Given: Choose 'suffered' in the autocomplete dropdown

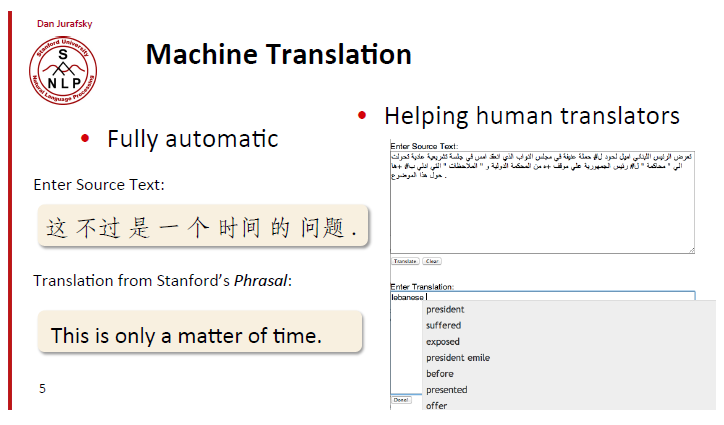Looking at the screenshot, I should [x=444, y=326].
